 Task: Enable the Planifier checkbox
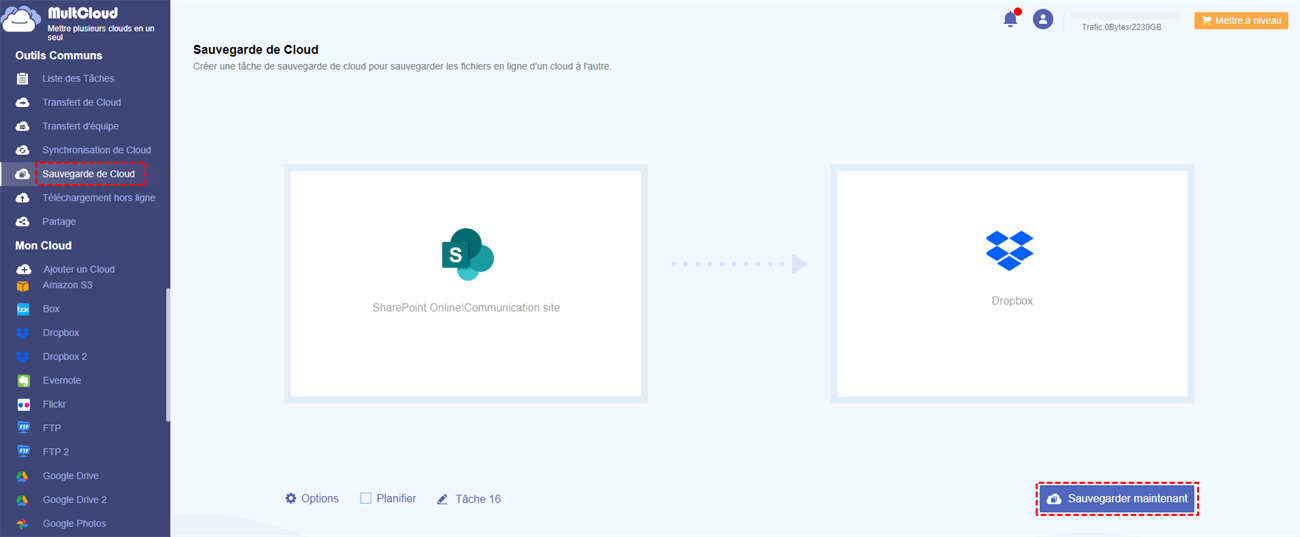366,498
